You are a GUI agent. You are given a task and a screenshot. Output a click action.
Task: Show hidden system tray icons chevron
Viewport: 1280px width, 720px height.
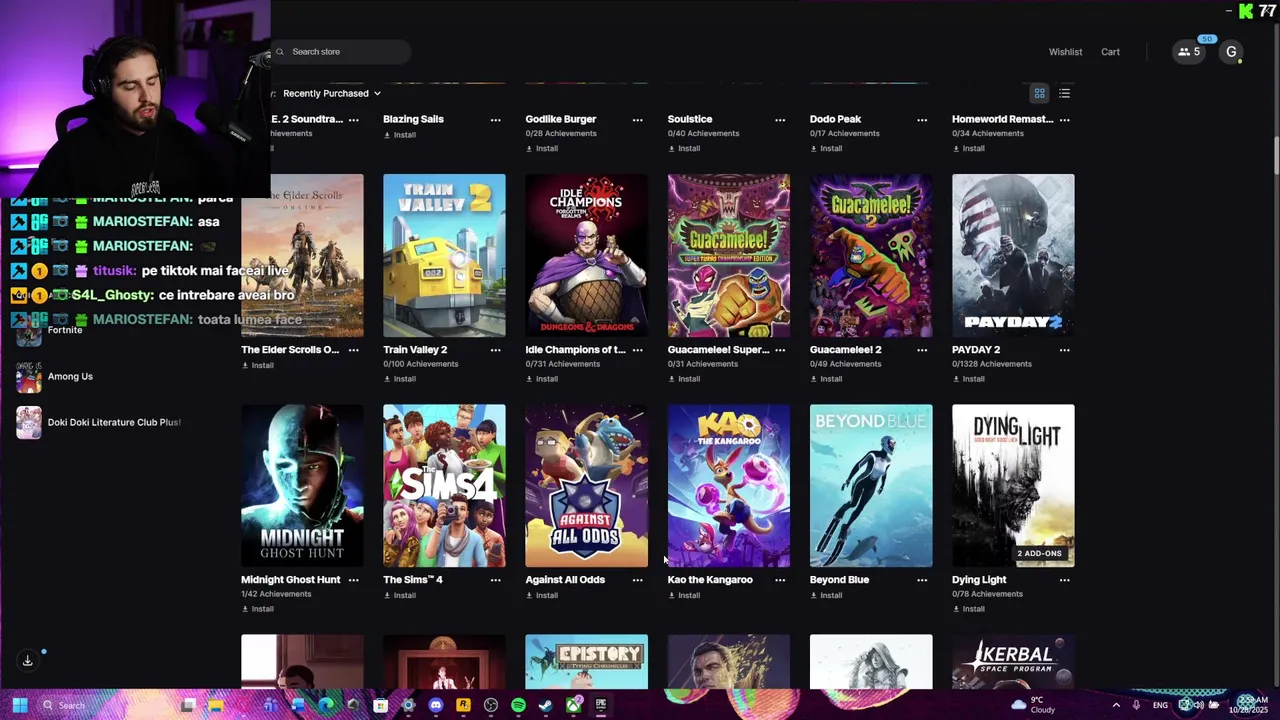click(x=1116, y=705)
